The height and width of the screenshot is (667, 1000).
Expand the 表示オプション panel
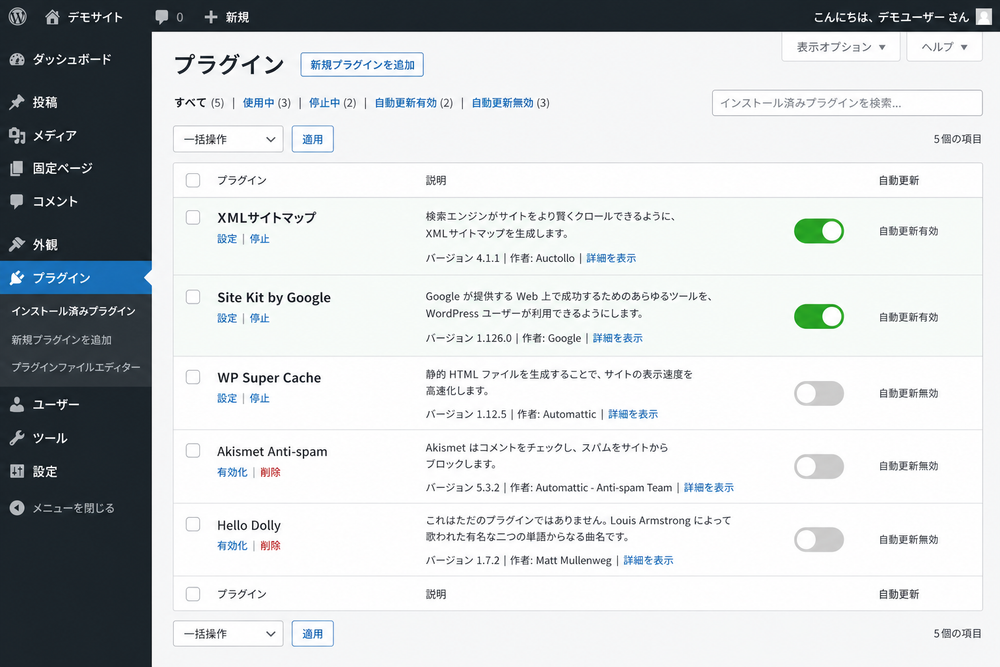(x=841, y=47)
